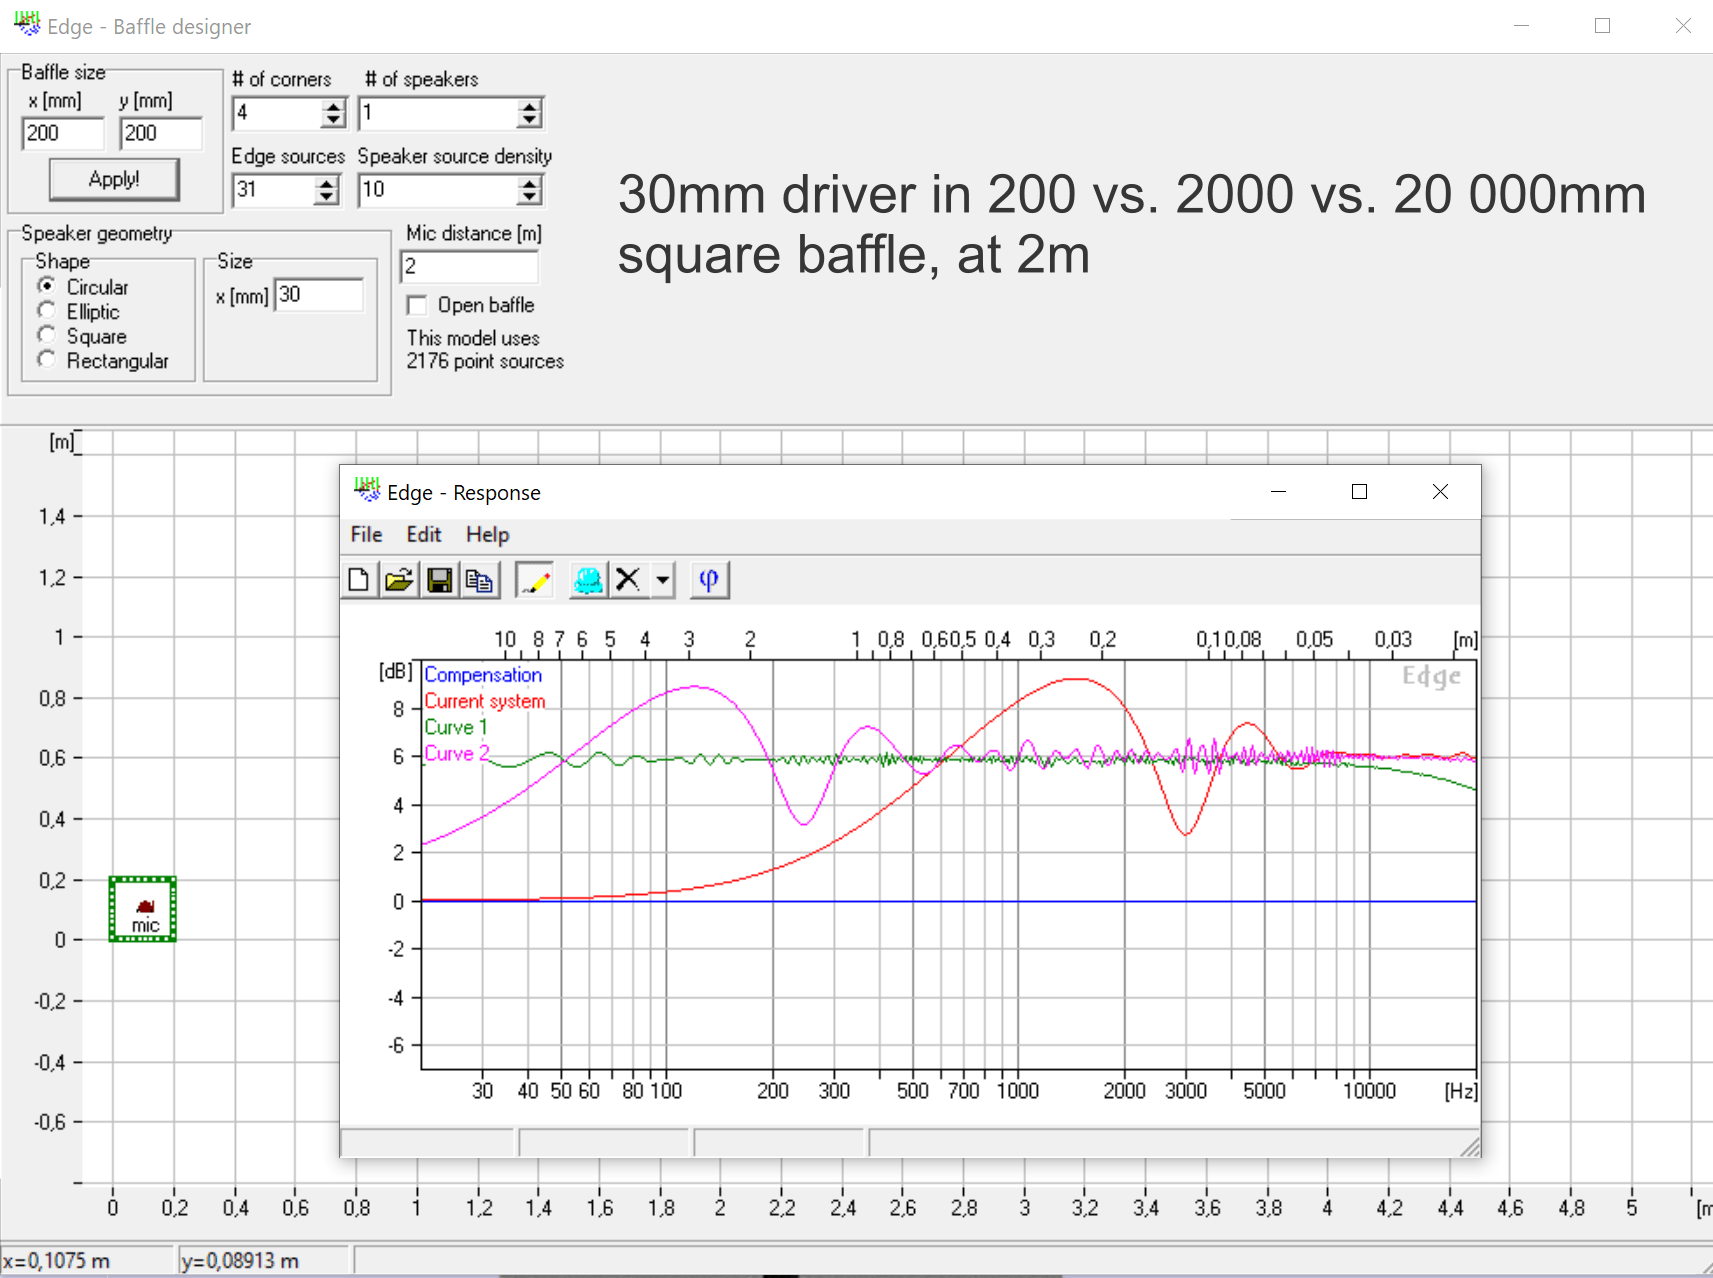Click the Edge sources value field
Viewport: 1713px width, 1278px height.
[273, 189]
